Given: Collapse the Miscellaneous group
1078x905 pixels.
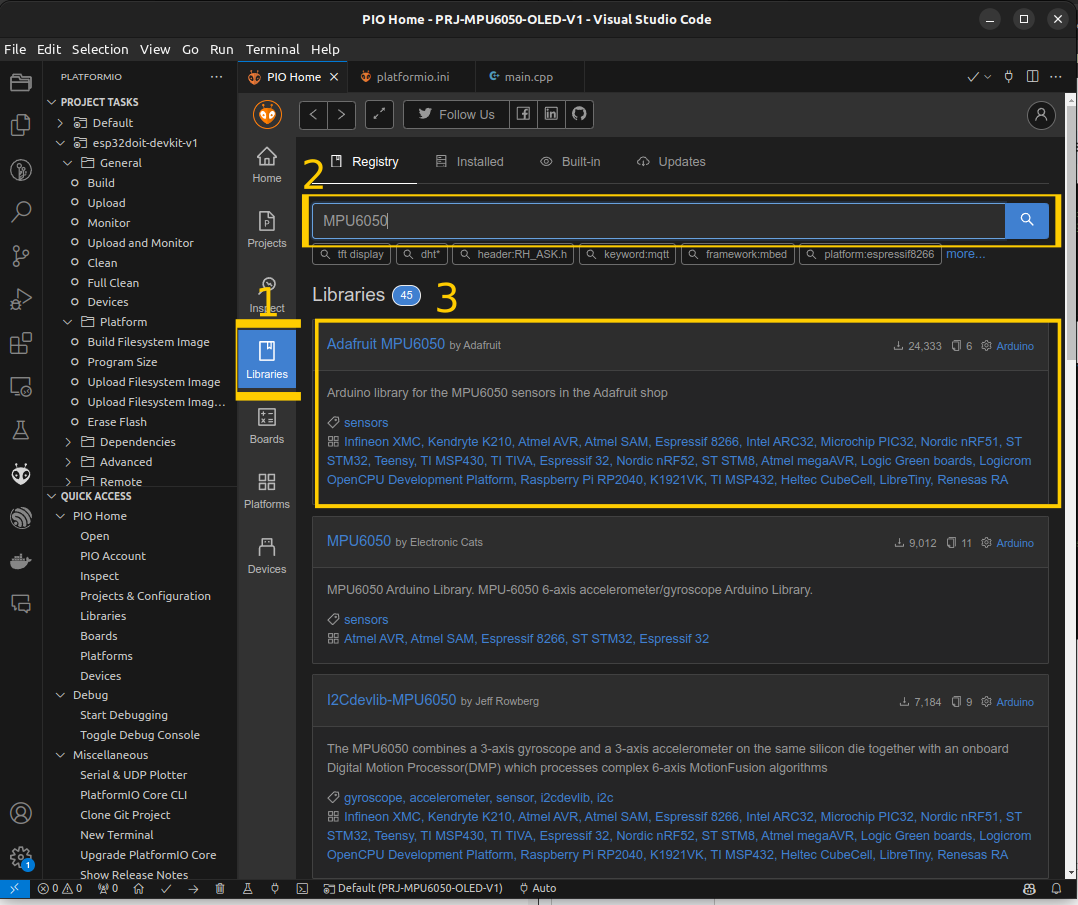Looking at the screenshot, I should (60, 755).
